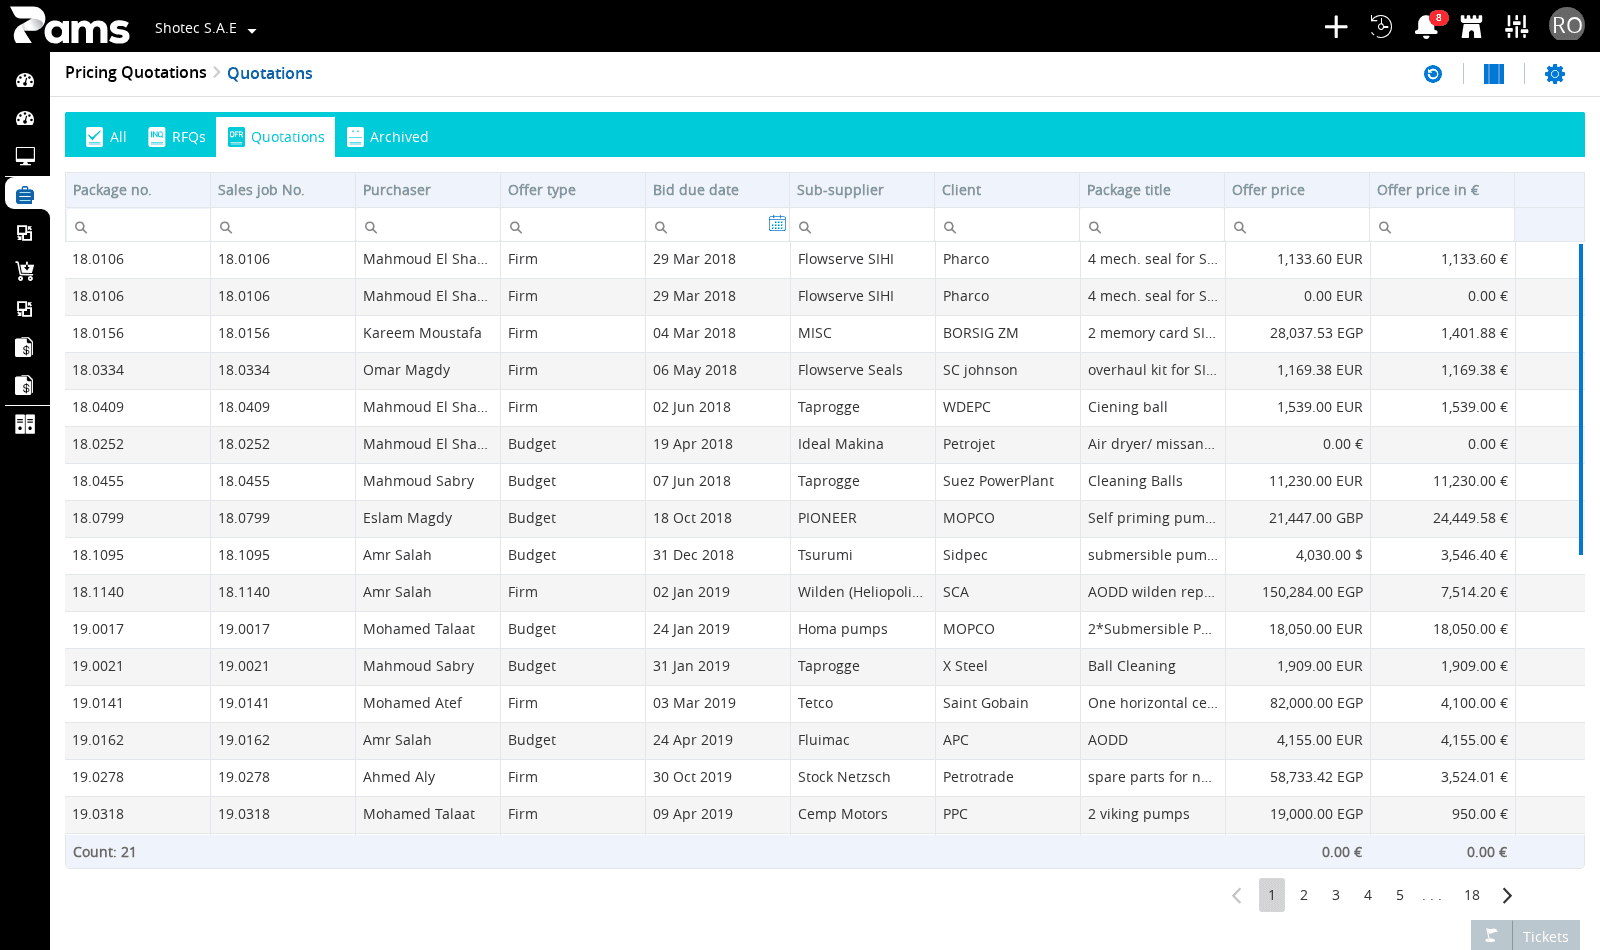Screen dimensions: 1600x950
Task: Go to the next page arrow
Action: click(1507, 895)
